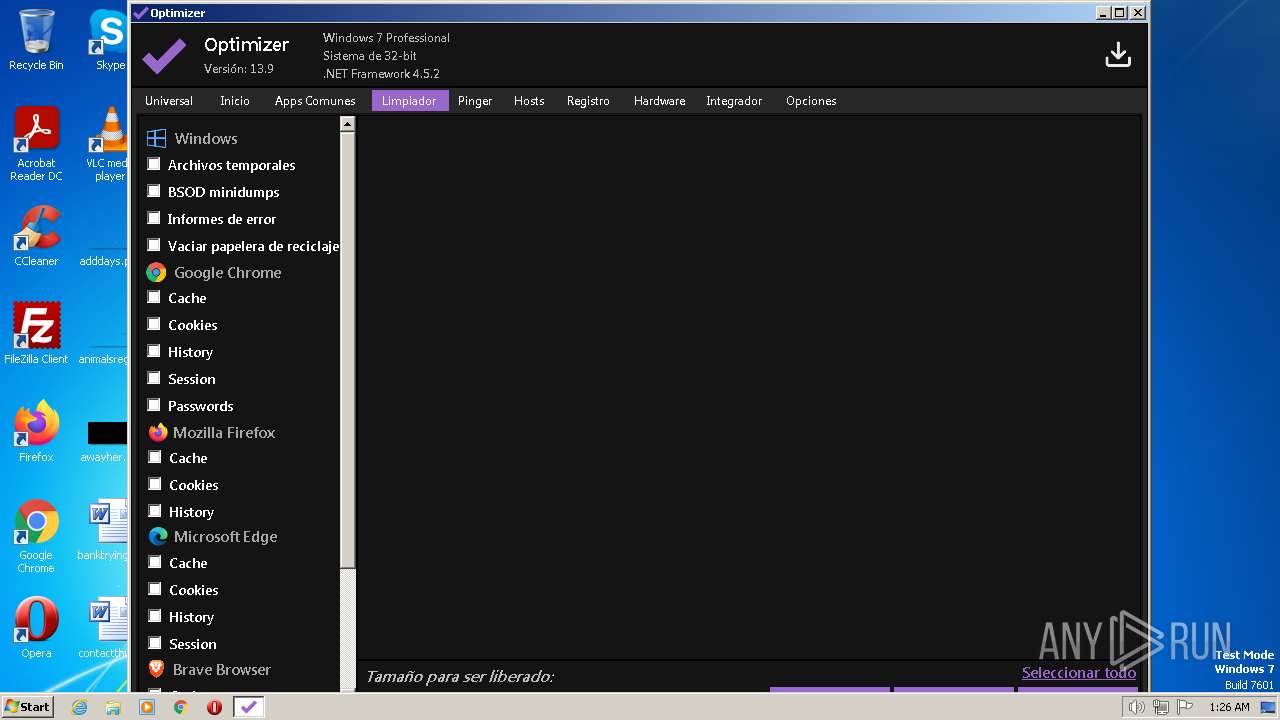Click the cleaner list scroll-up arrow
This screenshot has height=720, width=1280.
click(x=347, y=124)
